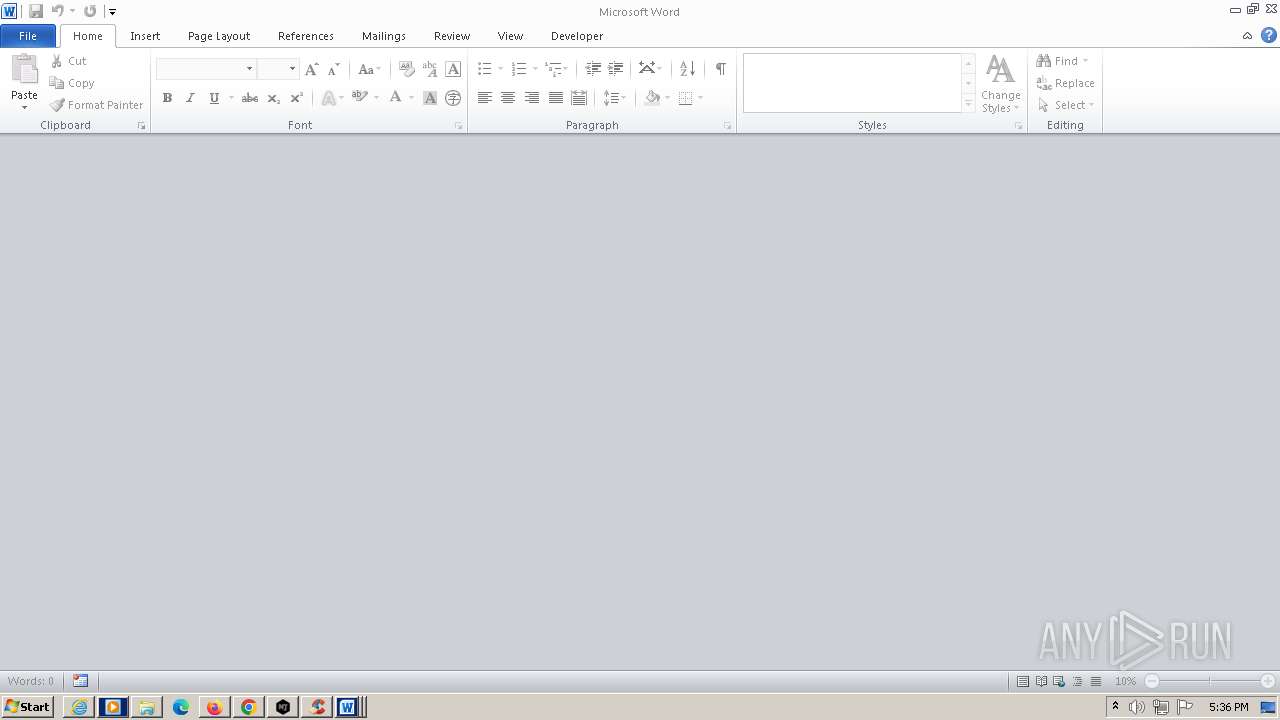The width and height of the screenshot is (1280, 720).
Task: Open the Borders dropdown arrow
Action: pyautogui.click(x=700, y=98)
